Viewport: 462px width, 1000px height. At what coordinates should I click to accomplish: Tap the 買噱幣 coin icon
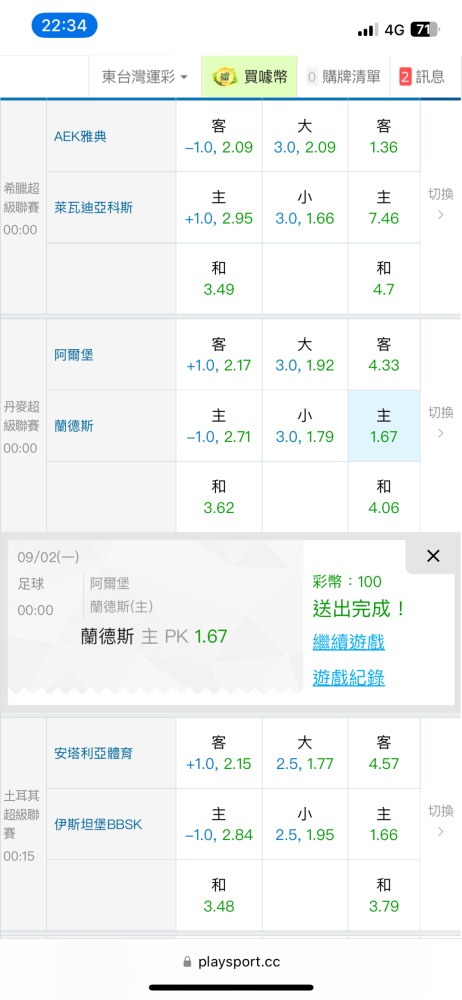coord(223,77)
